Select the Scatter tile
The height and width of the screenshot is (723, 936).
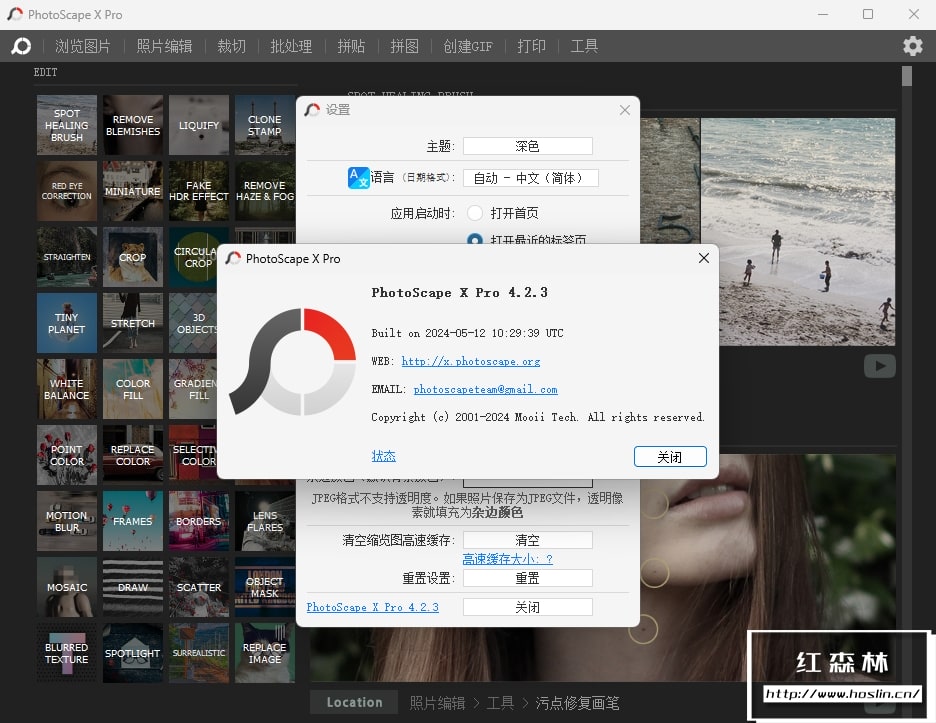tap(199, 587)
